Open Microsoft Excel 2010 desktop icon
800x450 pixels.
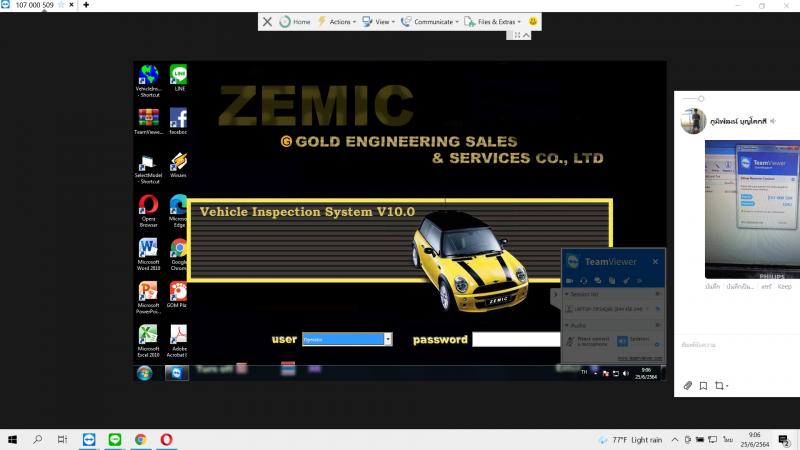tap(148, 341)
